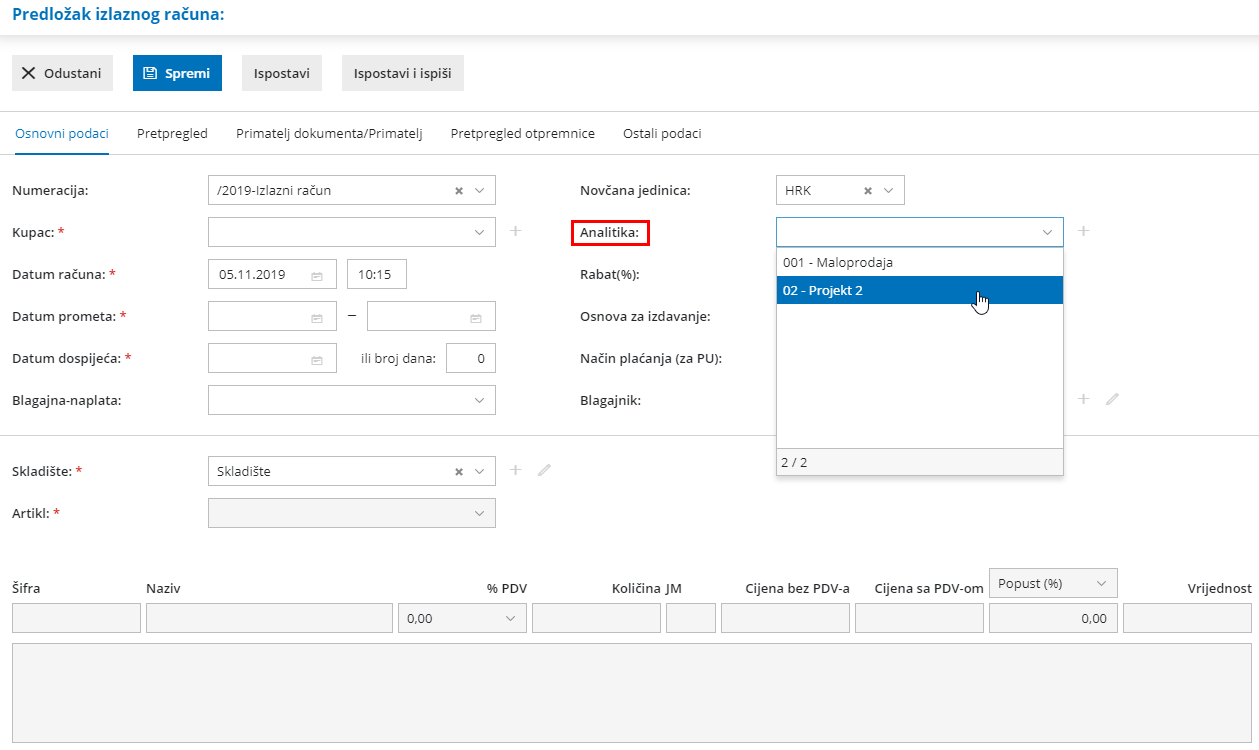Open the calendar for Datum računa
Viewport: 1259px width, 750px height.
(317, 275)
